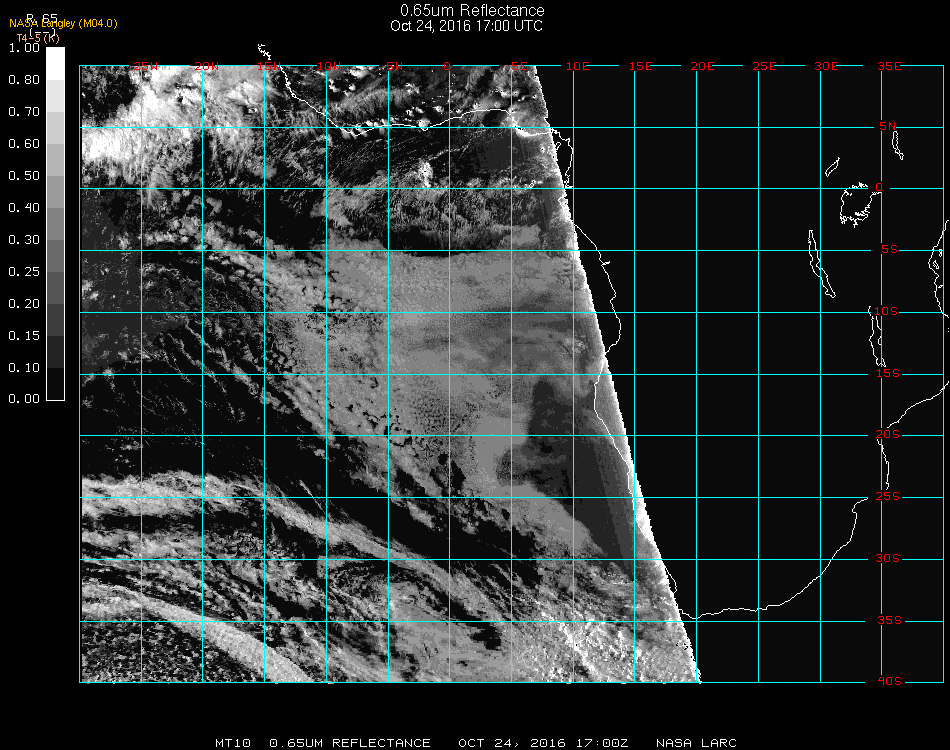This screenshot has width=950, height=750.
Task: Click the 15E longitude label
Action: coord(640,66)
